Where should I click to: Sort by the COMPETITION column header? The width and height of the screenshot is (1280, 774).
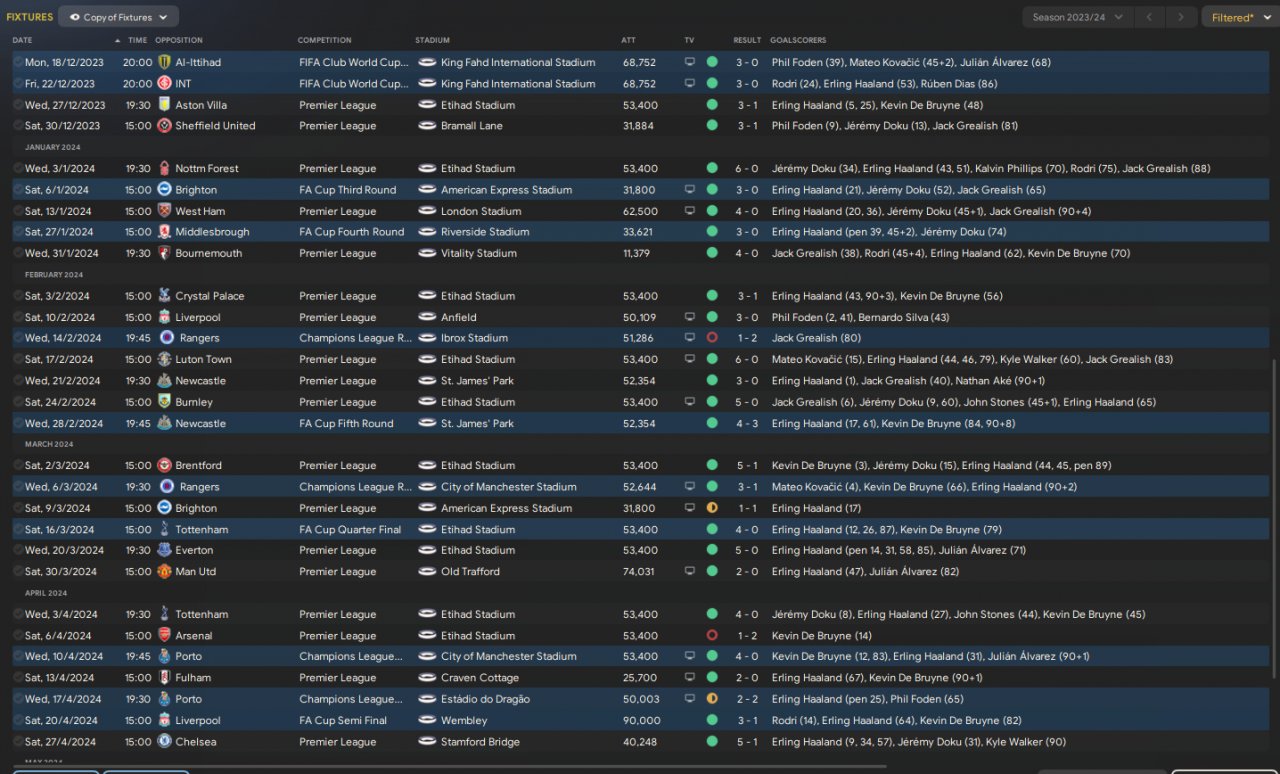325,40
